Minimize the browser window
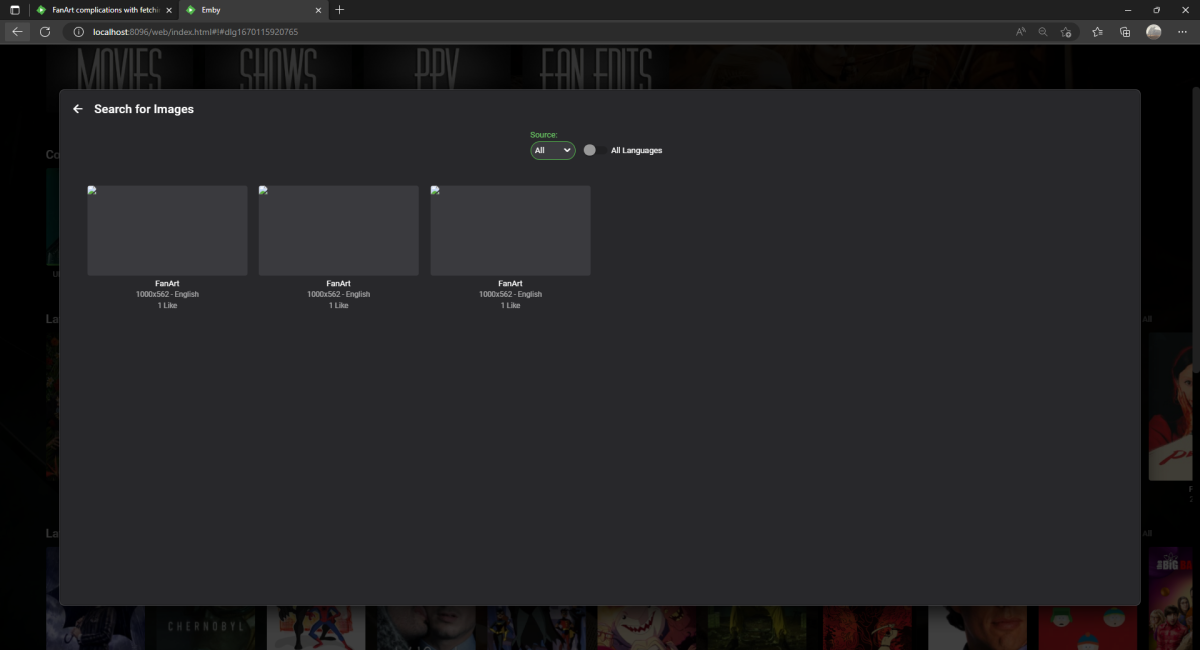The height and width of the screenshot is (650, 1200). click(1128, 10)
